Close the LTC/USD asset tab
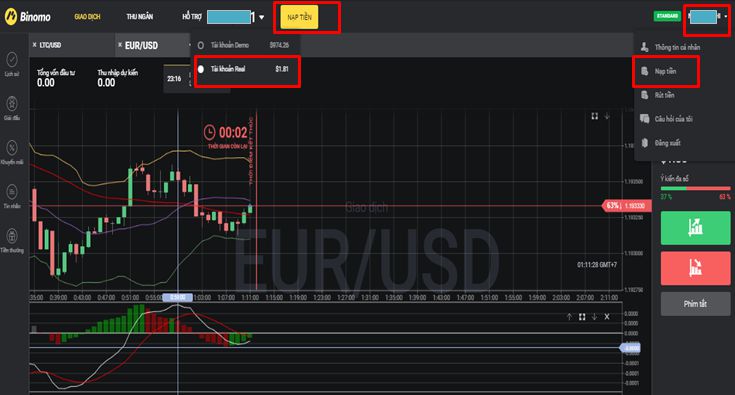Screen dimensions: 735x395 pyautogui.click(x=35, y=45)
